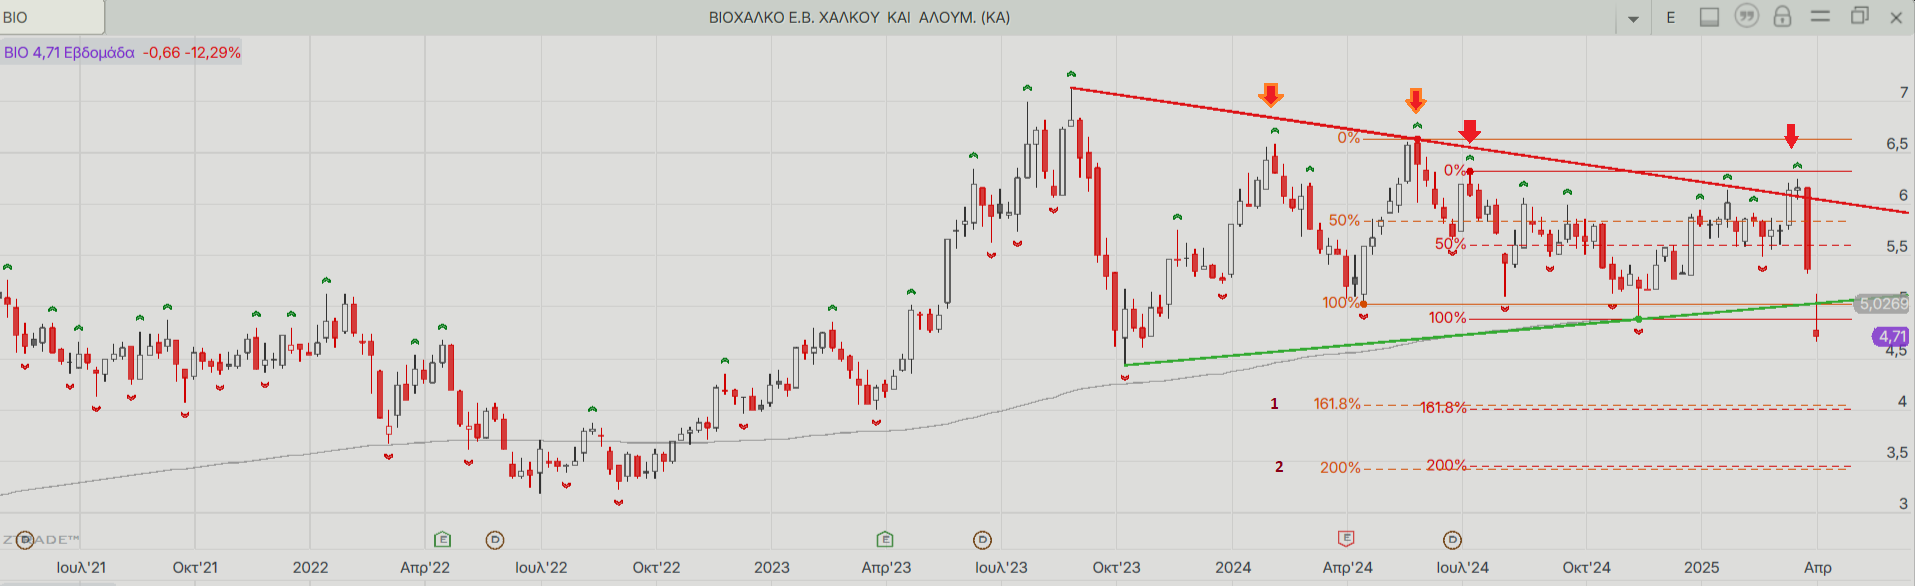This screenshot has height=586, width=1915.
Task: Click the ΒΙΟΧΑΛΚΟ Ε.Β. ΧΑΛΚΟΥ ΚΑΙ ΑΛΟΥΜ. title
Action: (x=859, y=17)
